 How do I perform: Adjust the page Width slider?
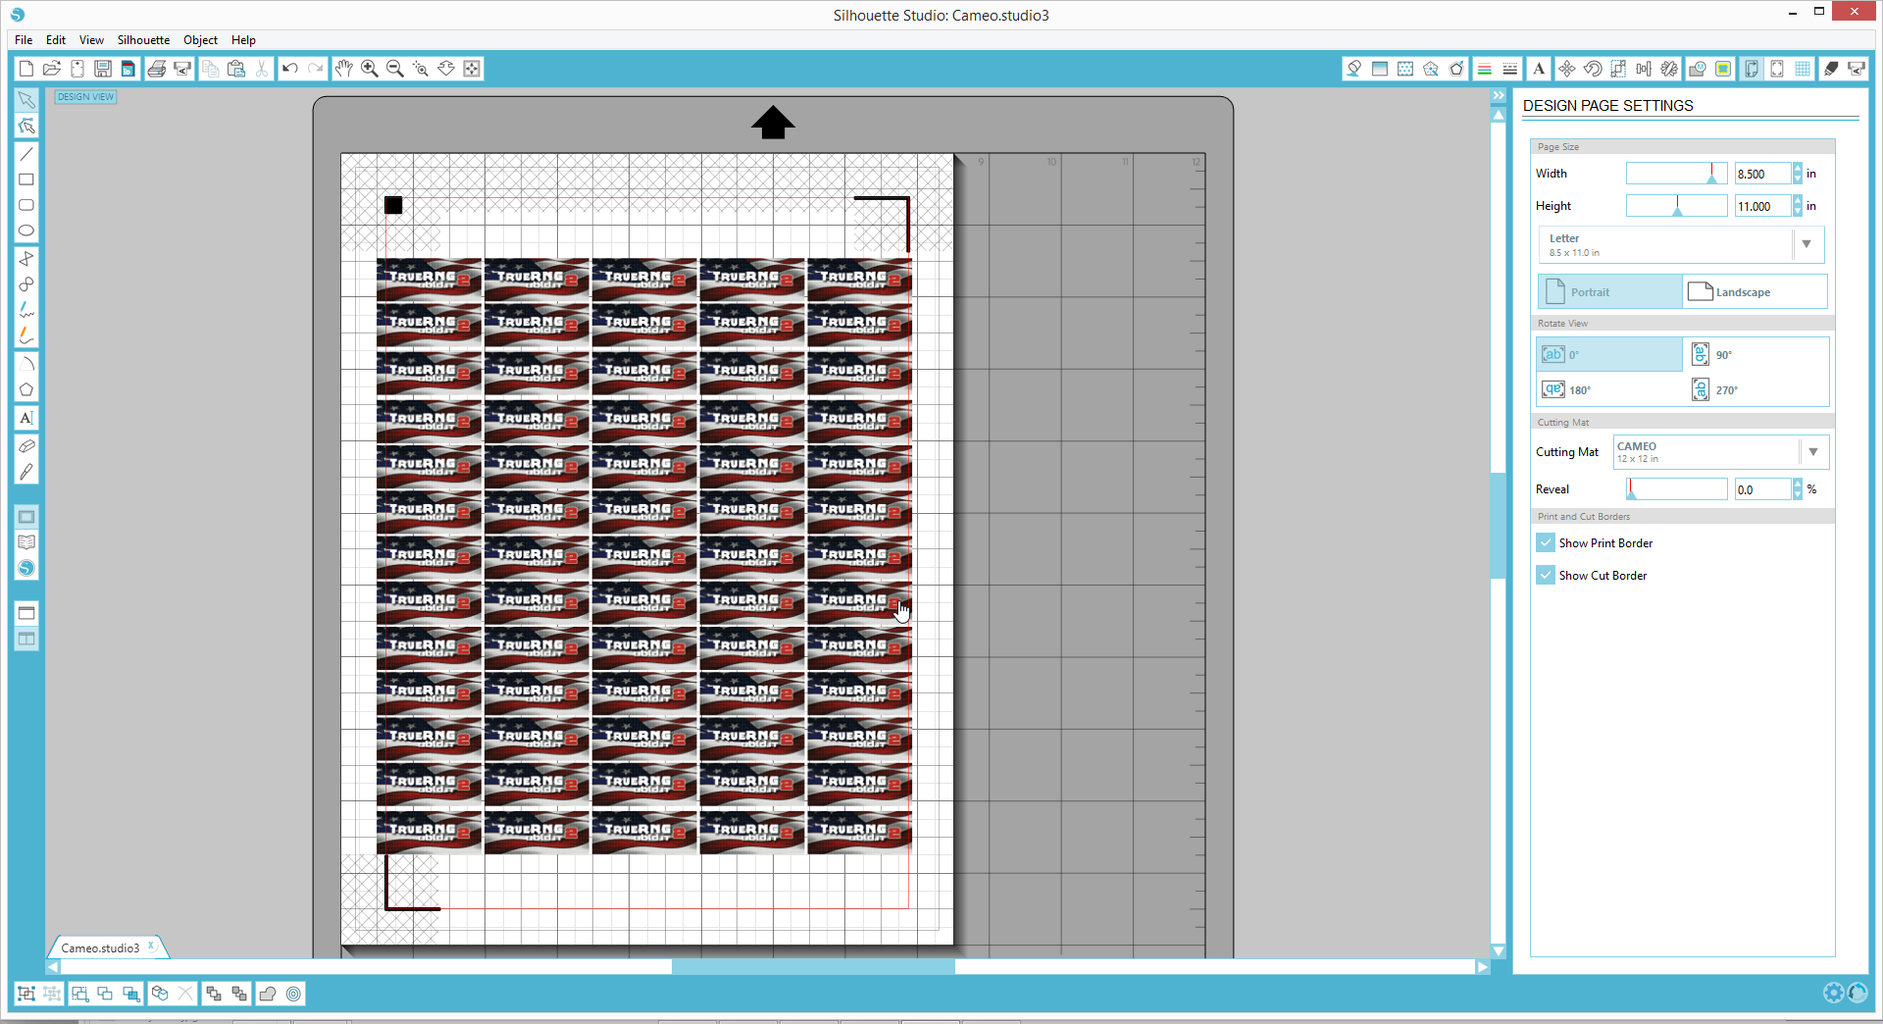tap(1676, 174)
